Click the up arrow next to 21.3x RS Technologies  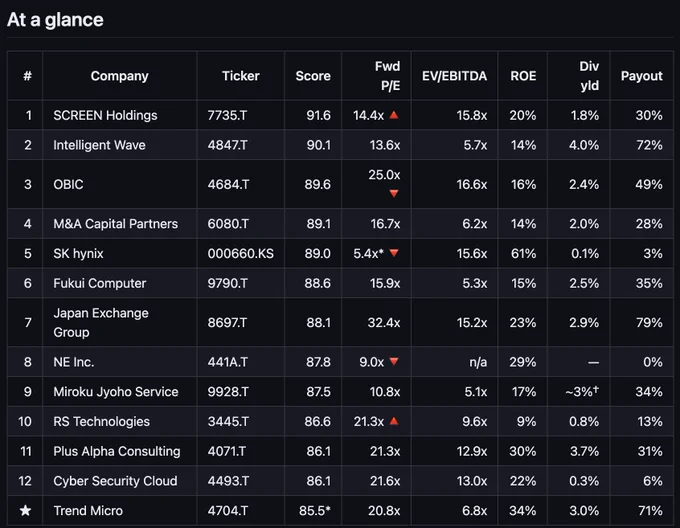[394, 421]
